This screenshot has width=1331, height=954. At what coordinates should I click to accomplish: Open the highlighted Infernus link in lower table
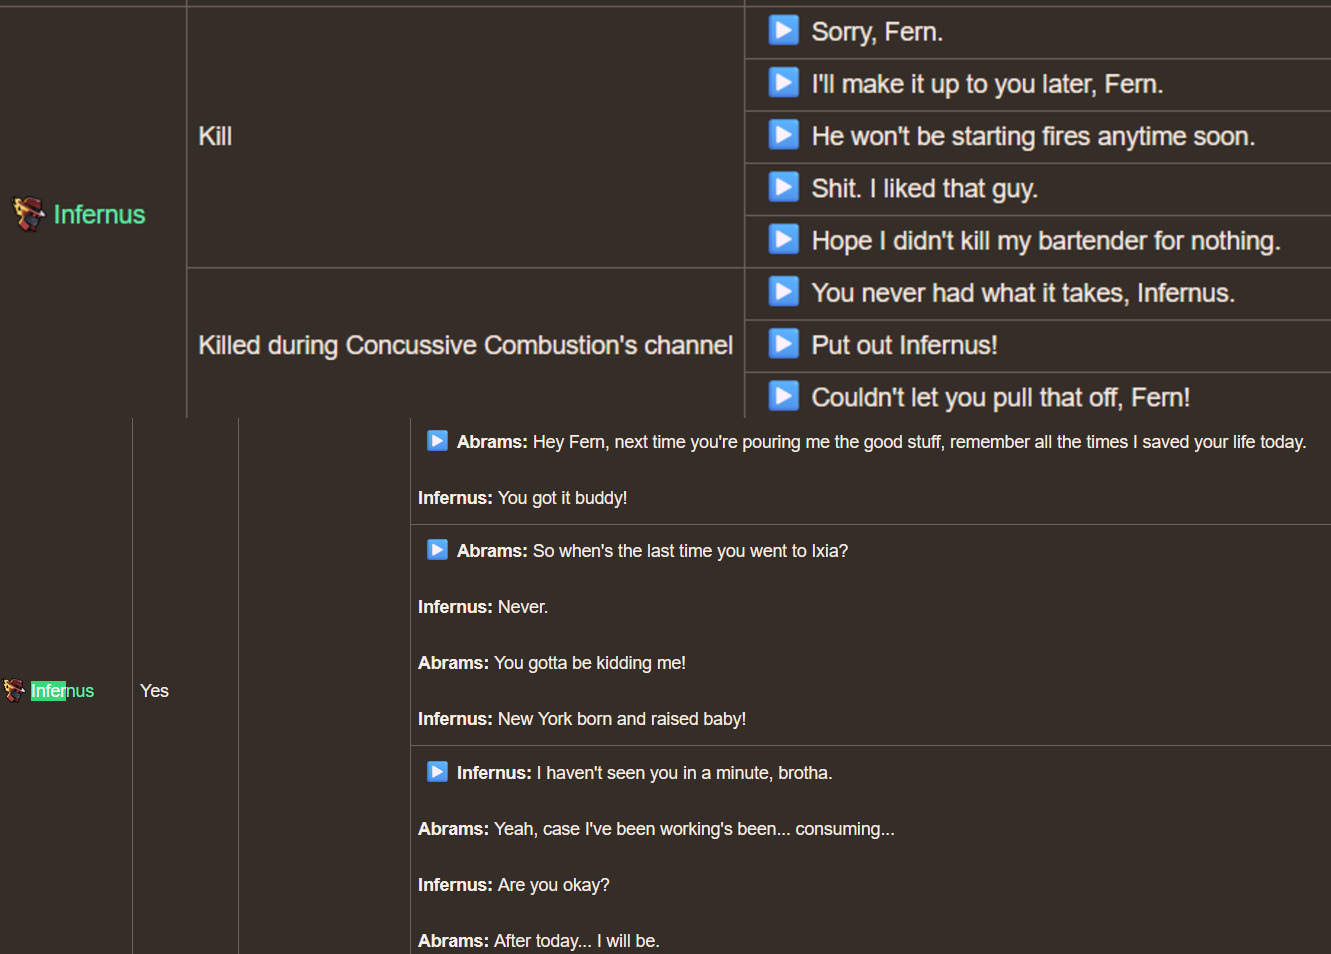[x=62, y=691]
